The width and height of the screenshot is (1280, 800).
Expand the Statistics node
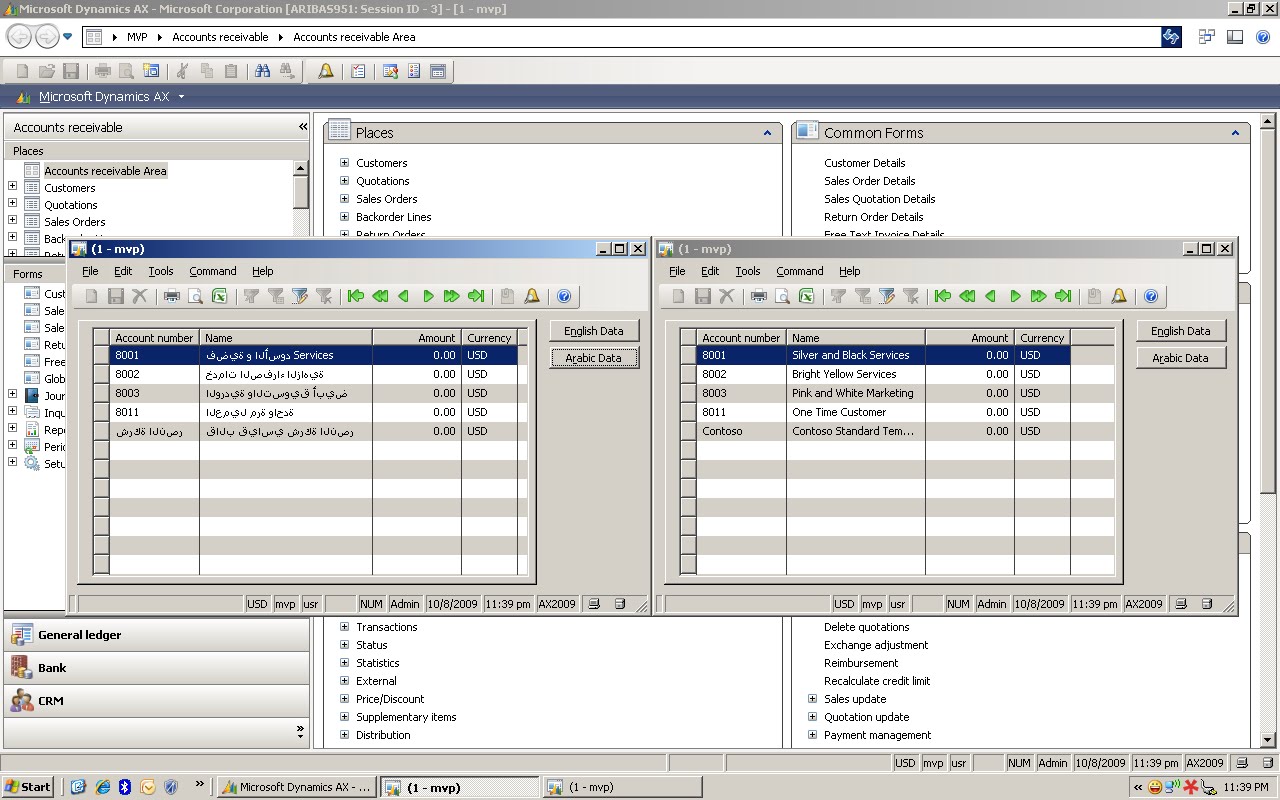click(345, 663)
